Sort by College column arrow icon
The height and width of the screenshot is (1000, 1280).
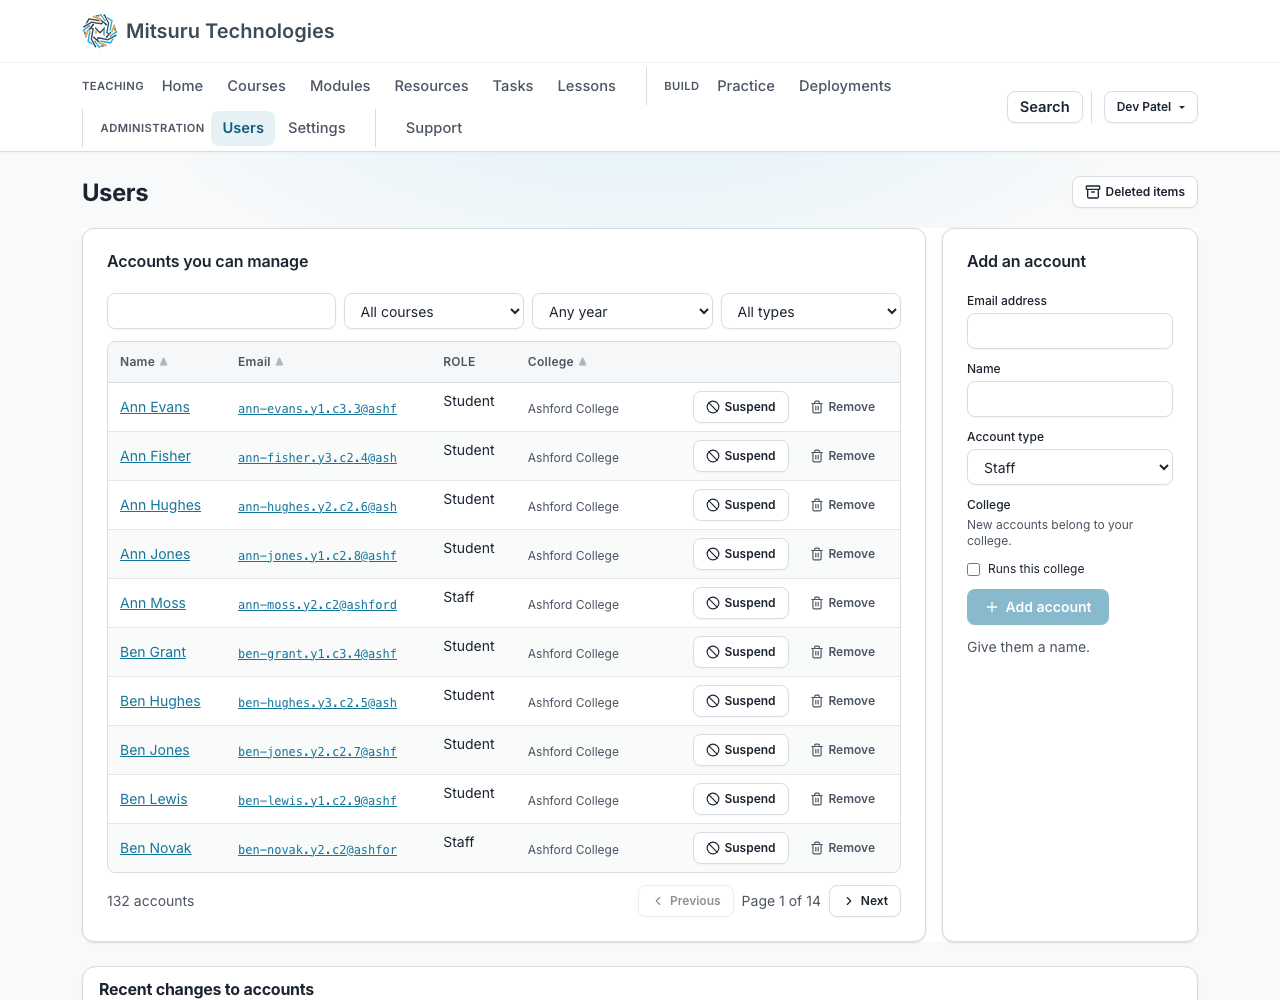tap(583, 362)
